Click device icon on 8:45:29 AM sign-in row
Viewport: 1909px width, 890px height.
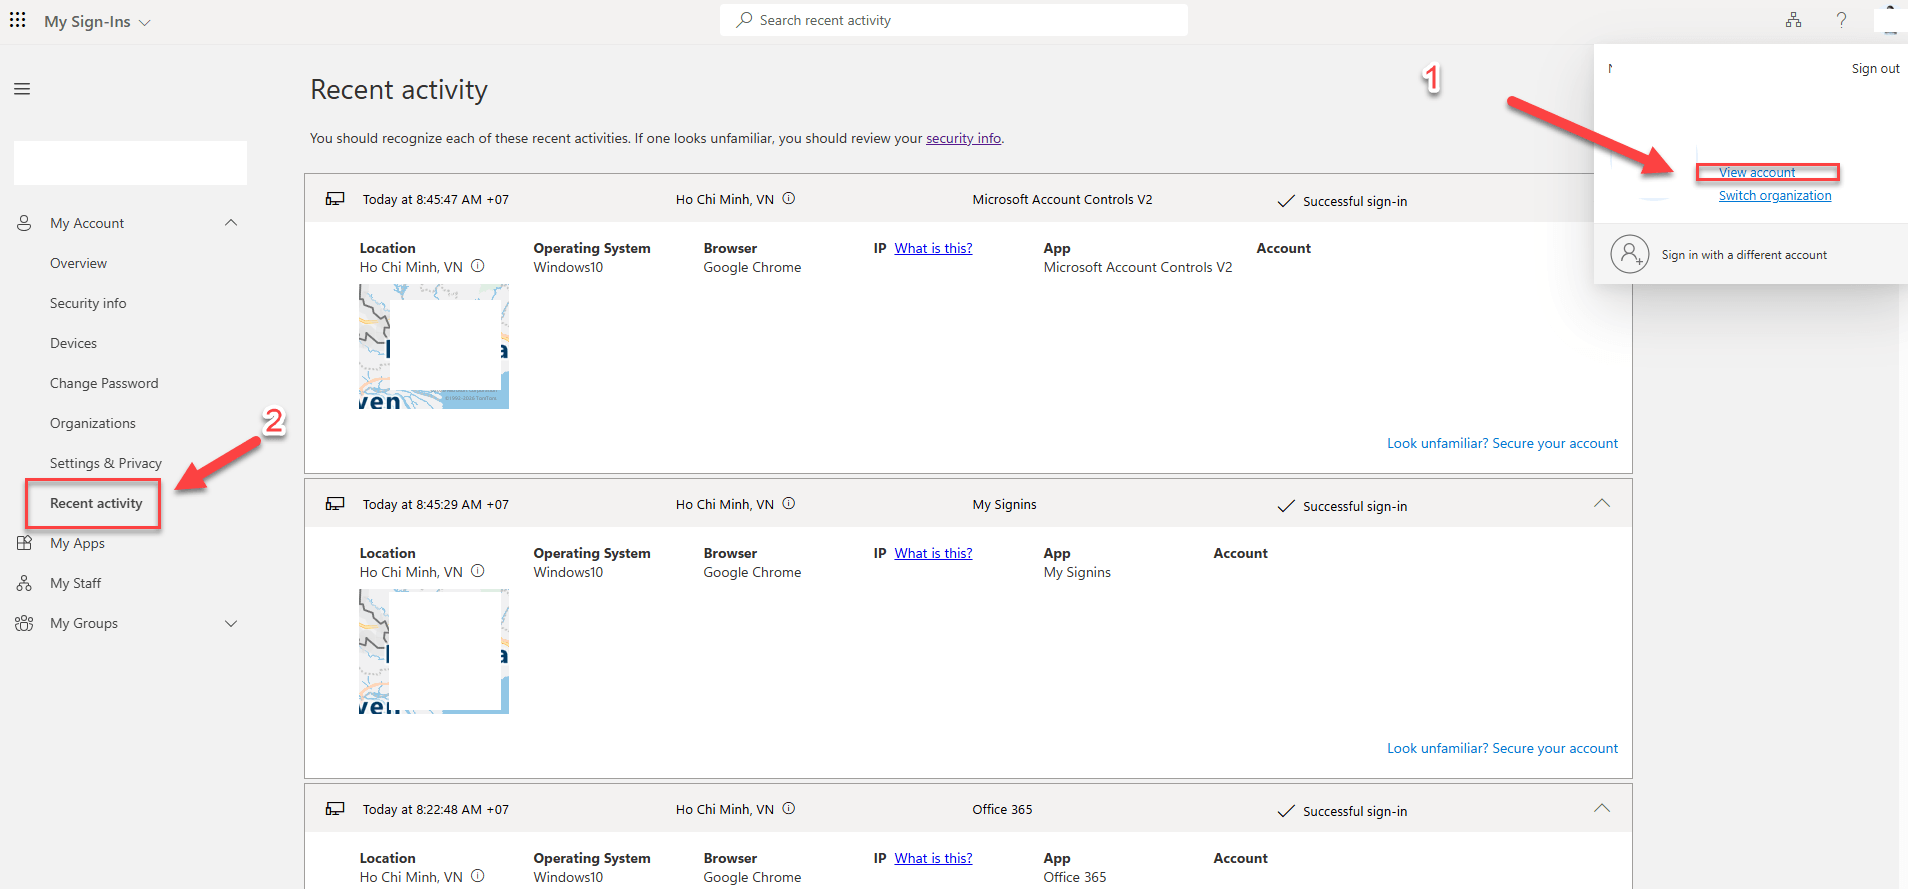[x=335, y=504]
